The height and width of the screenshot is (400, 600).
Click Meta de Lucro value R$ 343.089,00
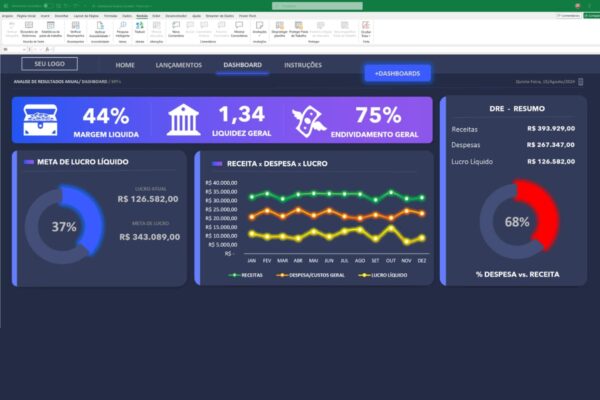point(150,237)
